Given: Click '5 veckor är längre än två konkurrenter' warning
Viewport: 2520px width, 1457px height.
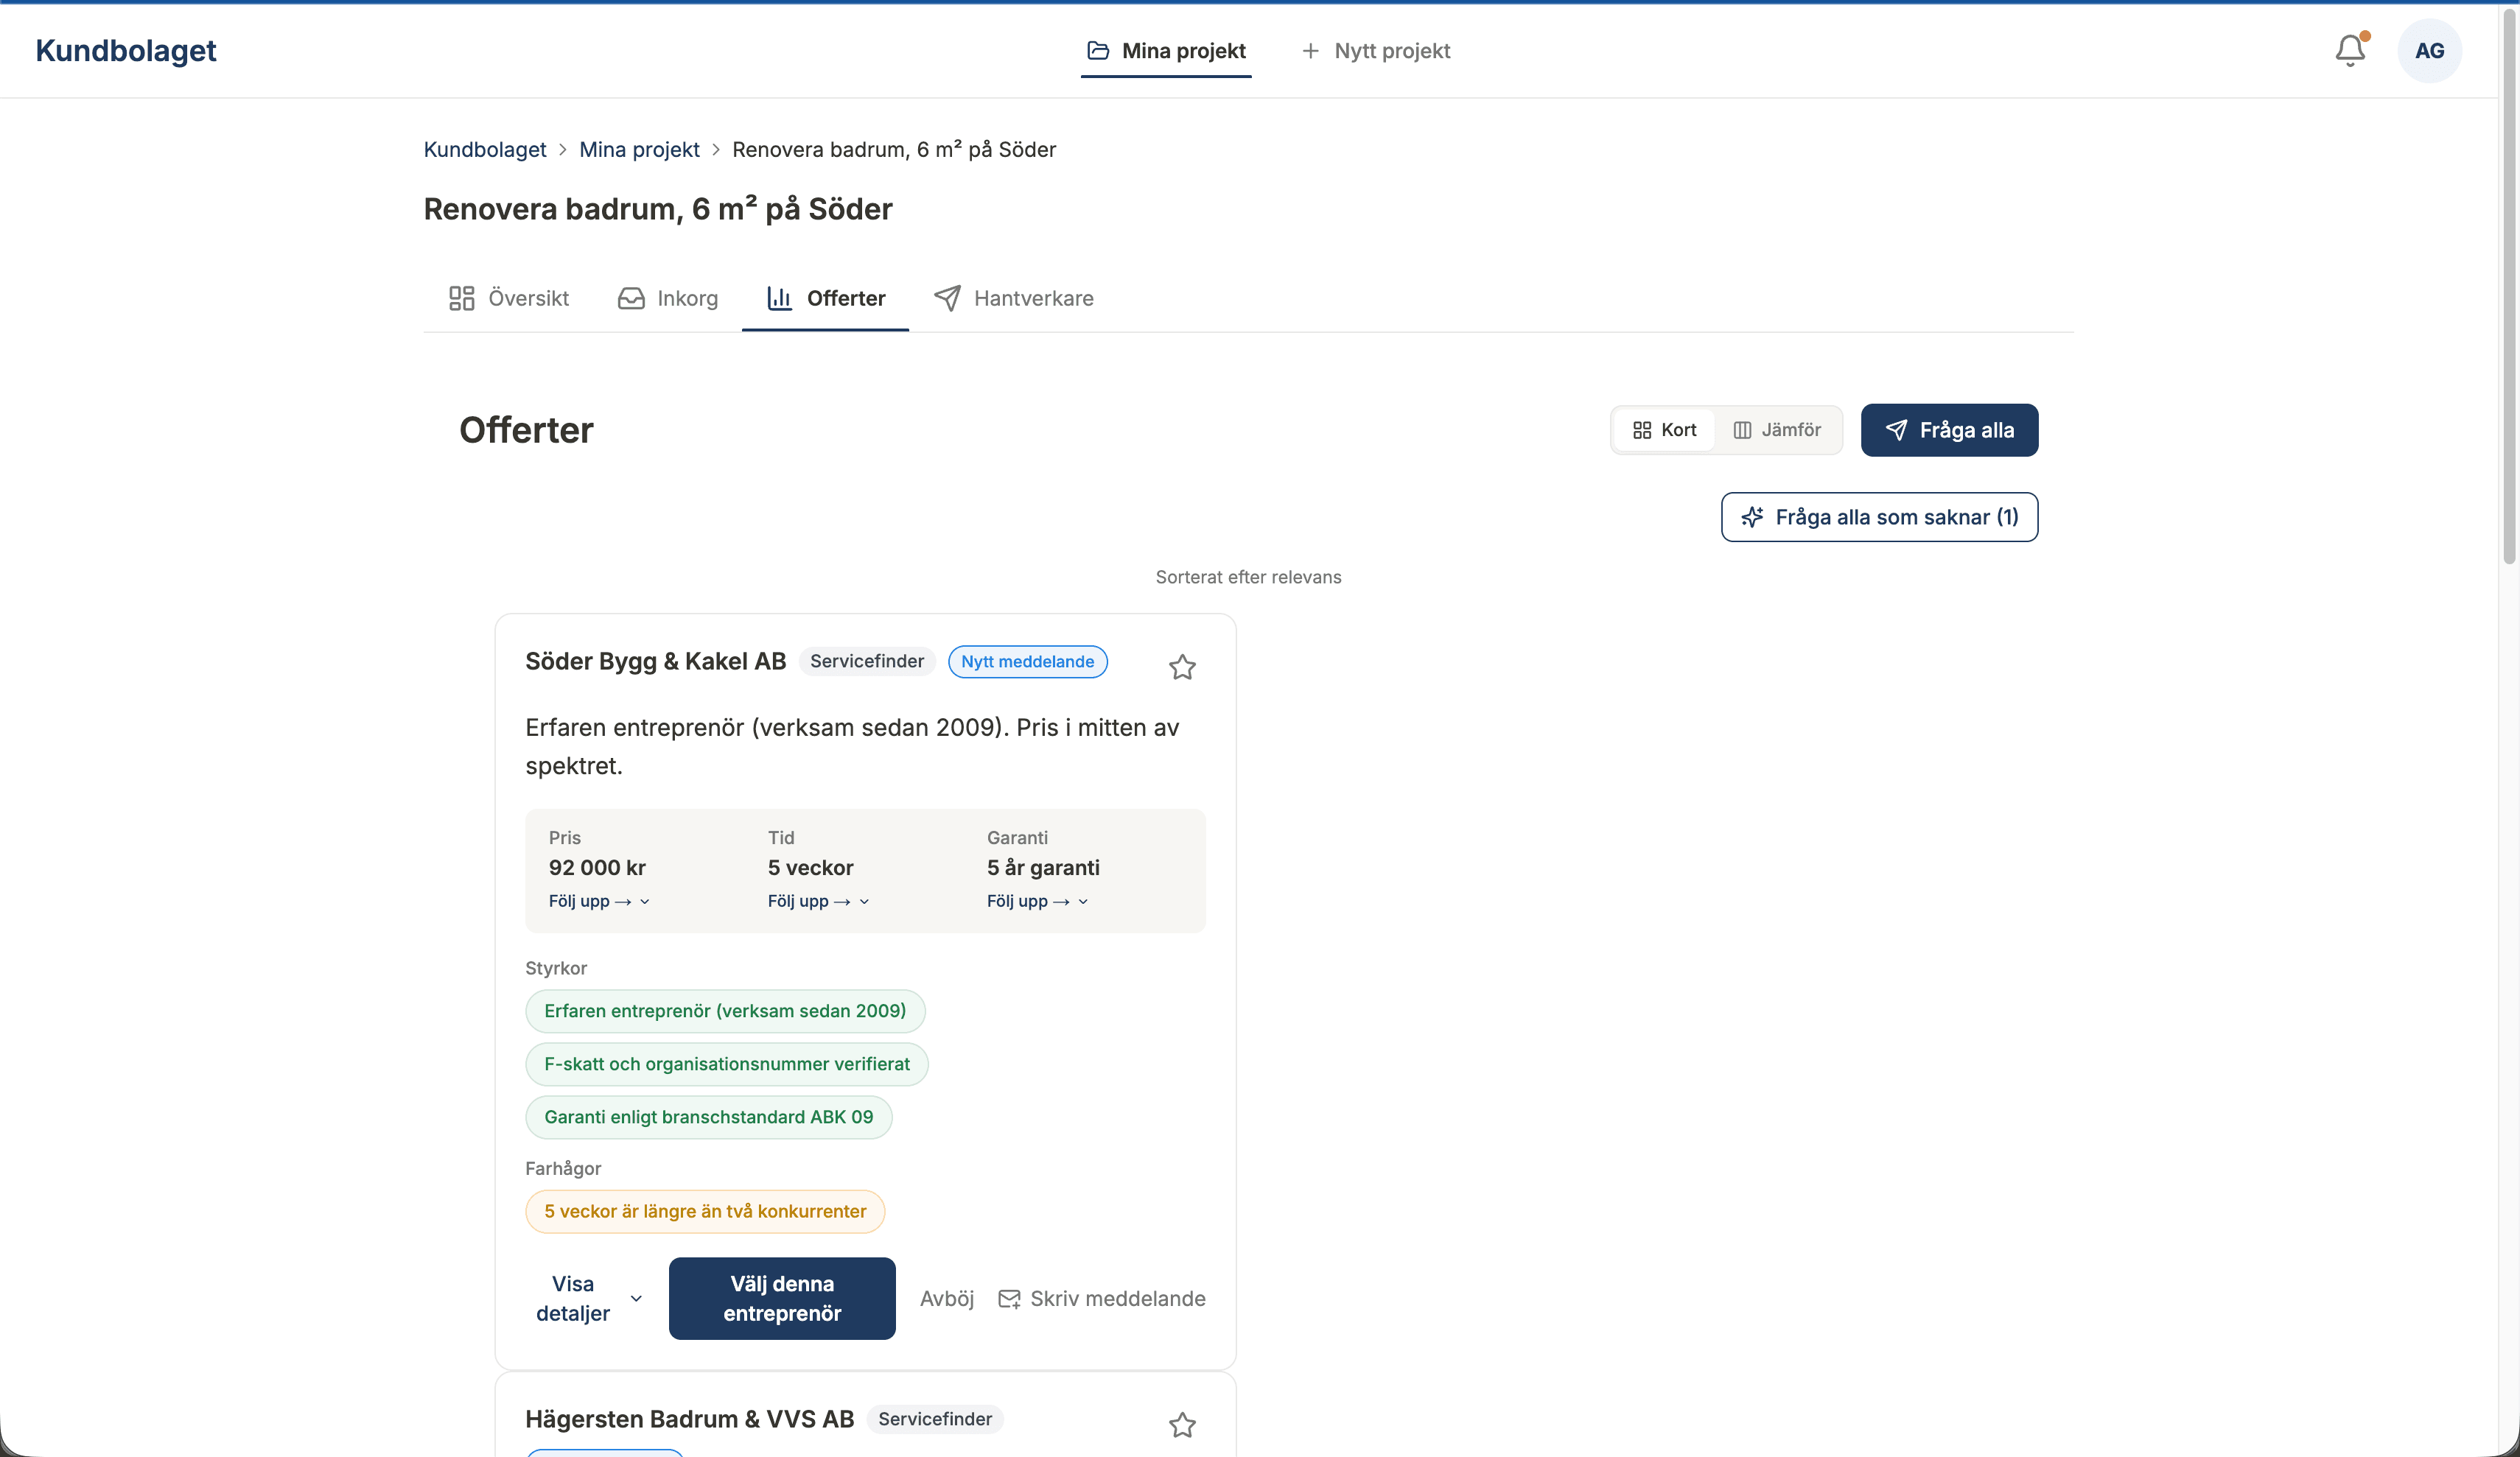Looking at the screenshot, I should 705,1211.
